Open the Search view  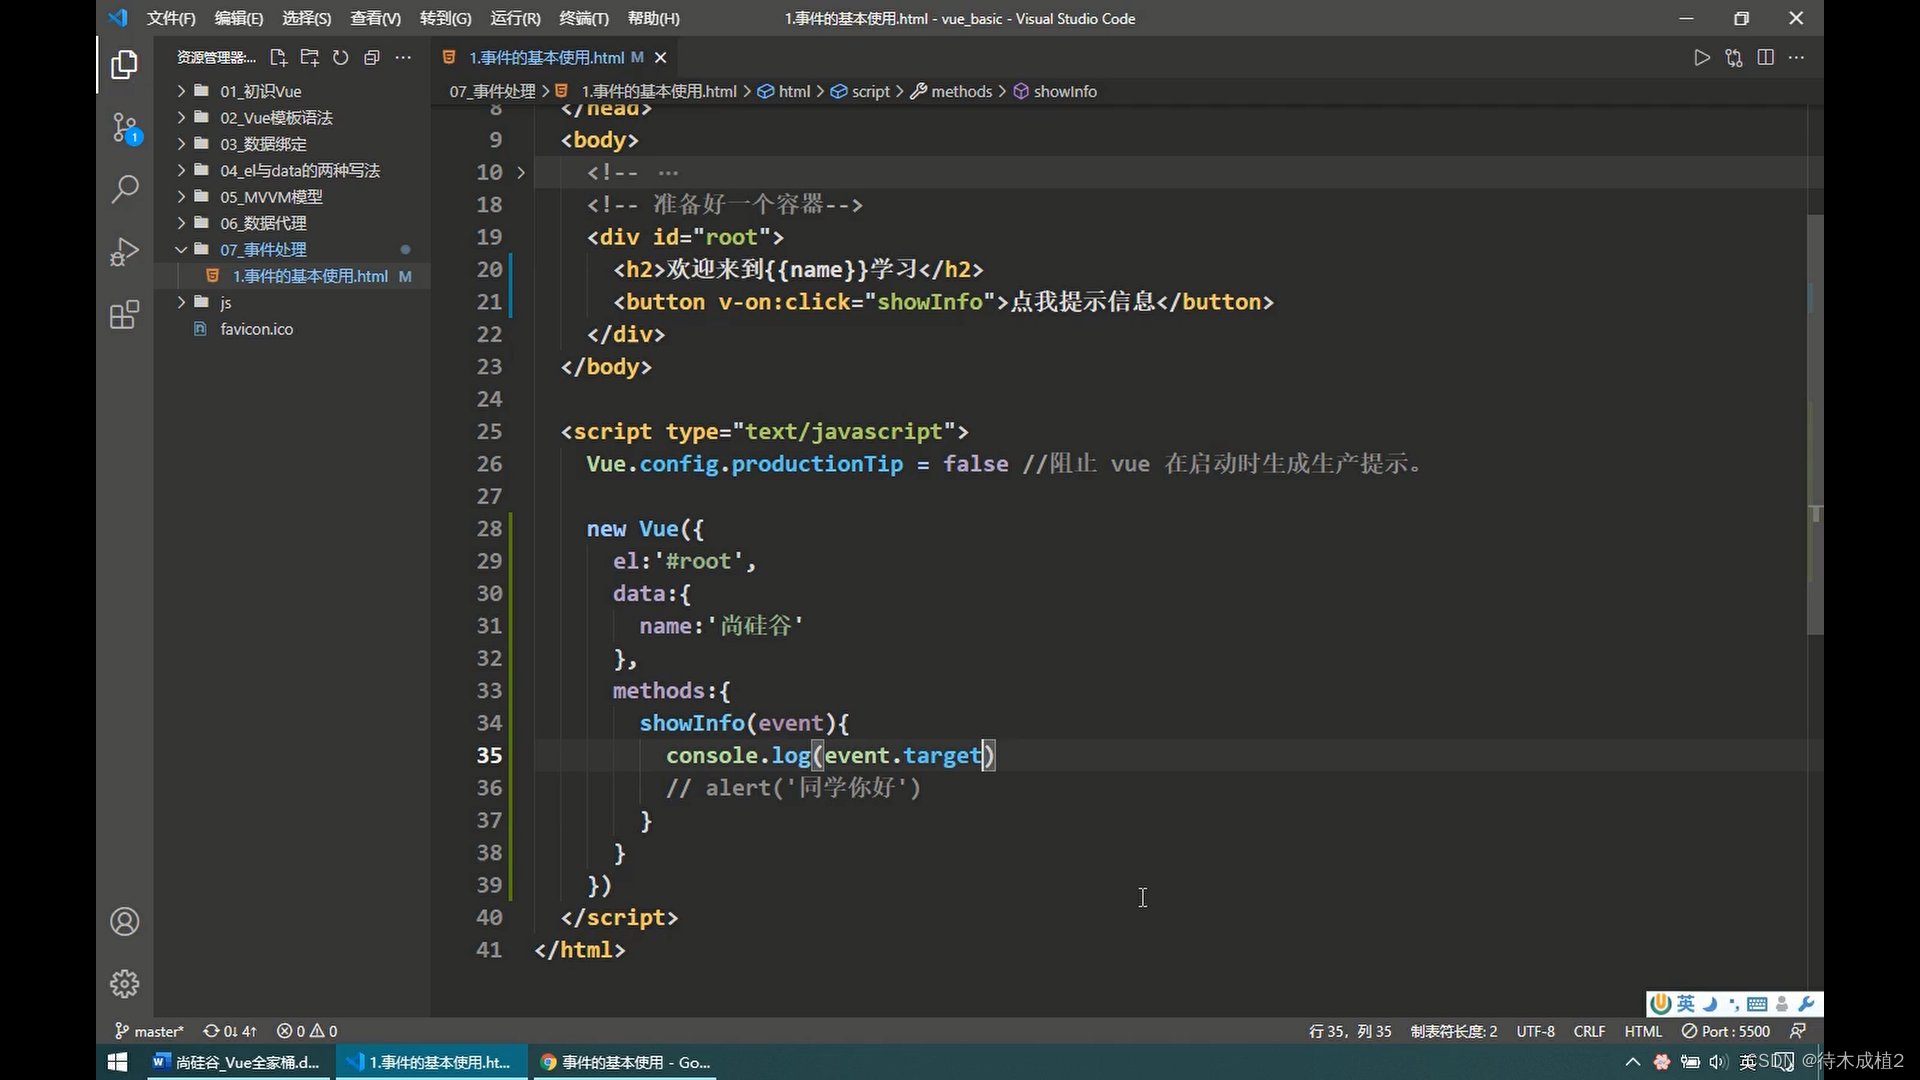pos(124,188)
